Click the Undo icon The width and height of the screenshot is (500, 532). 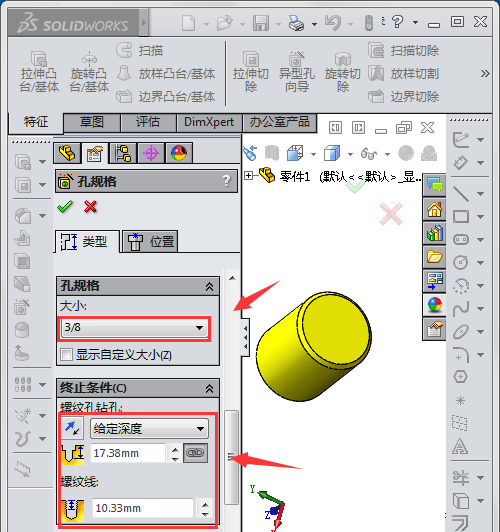333,23
